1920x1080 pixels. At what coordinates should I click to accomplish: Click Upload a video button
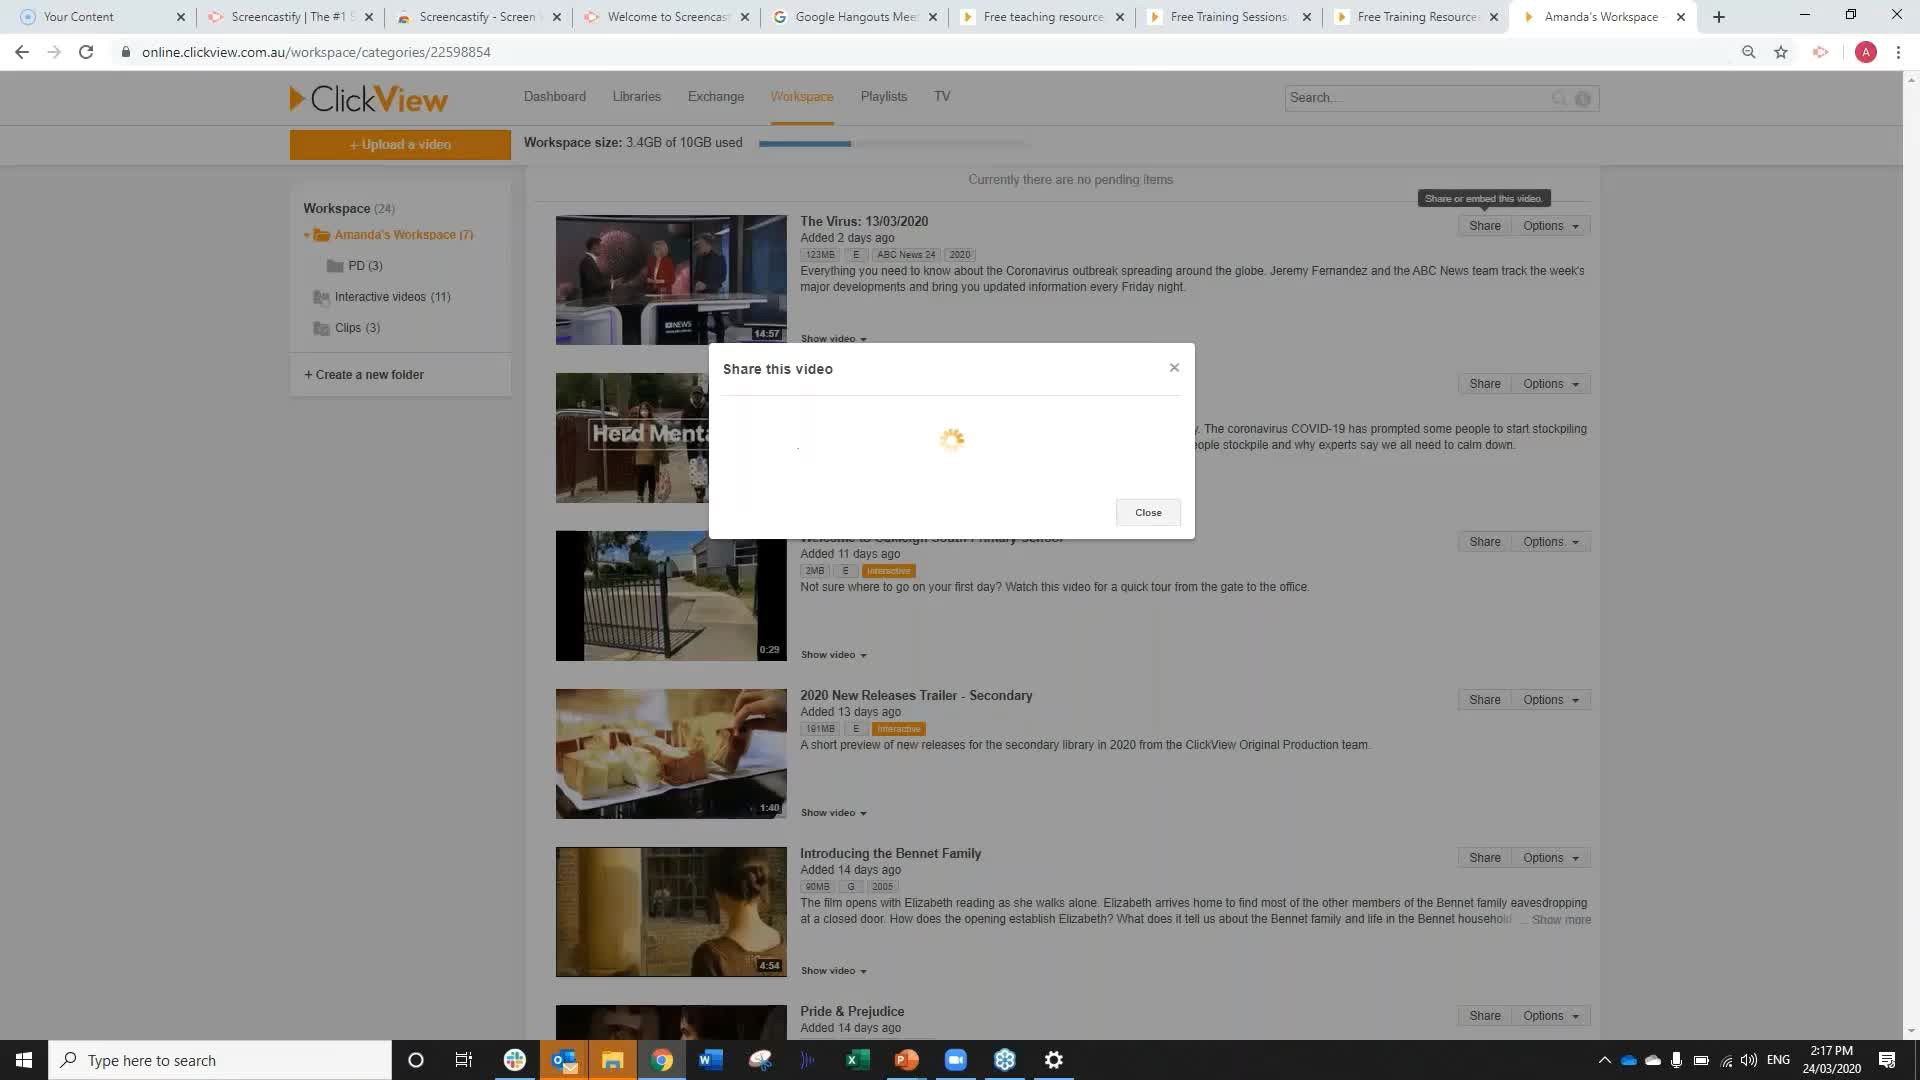(400, 145)
